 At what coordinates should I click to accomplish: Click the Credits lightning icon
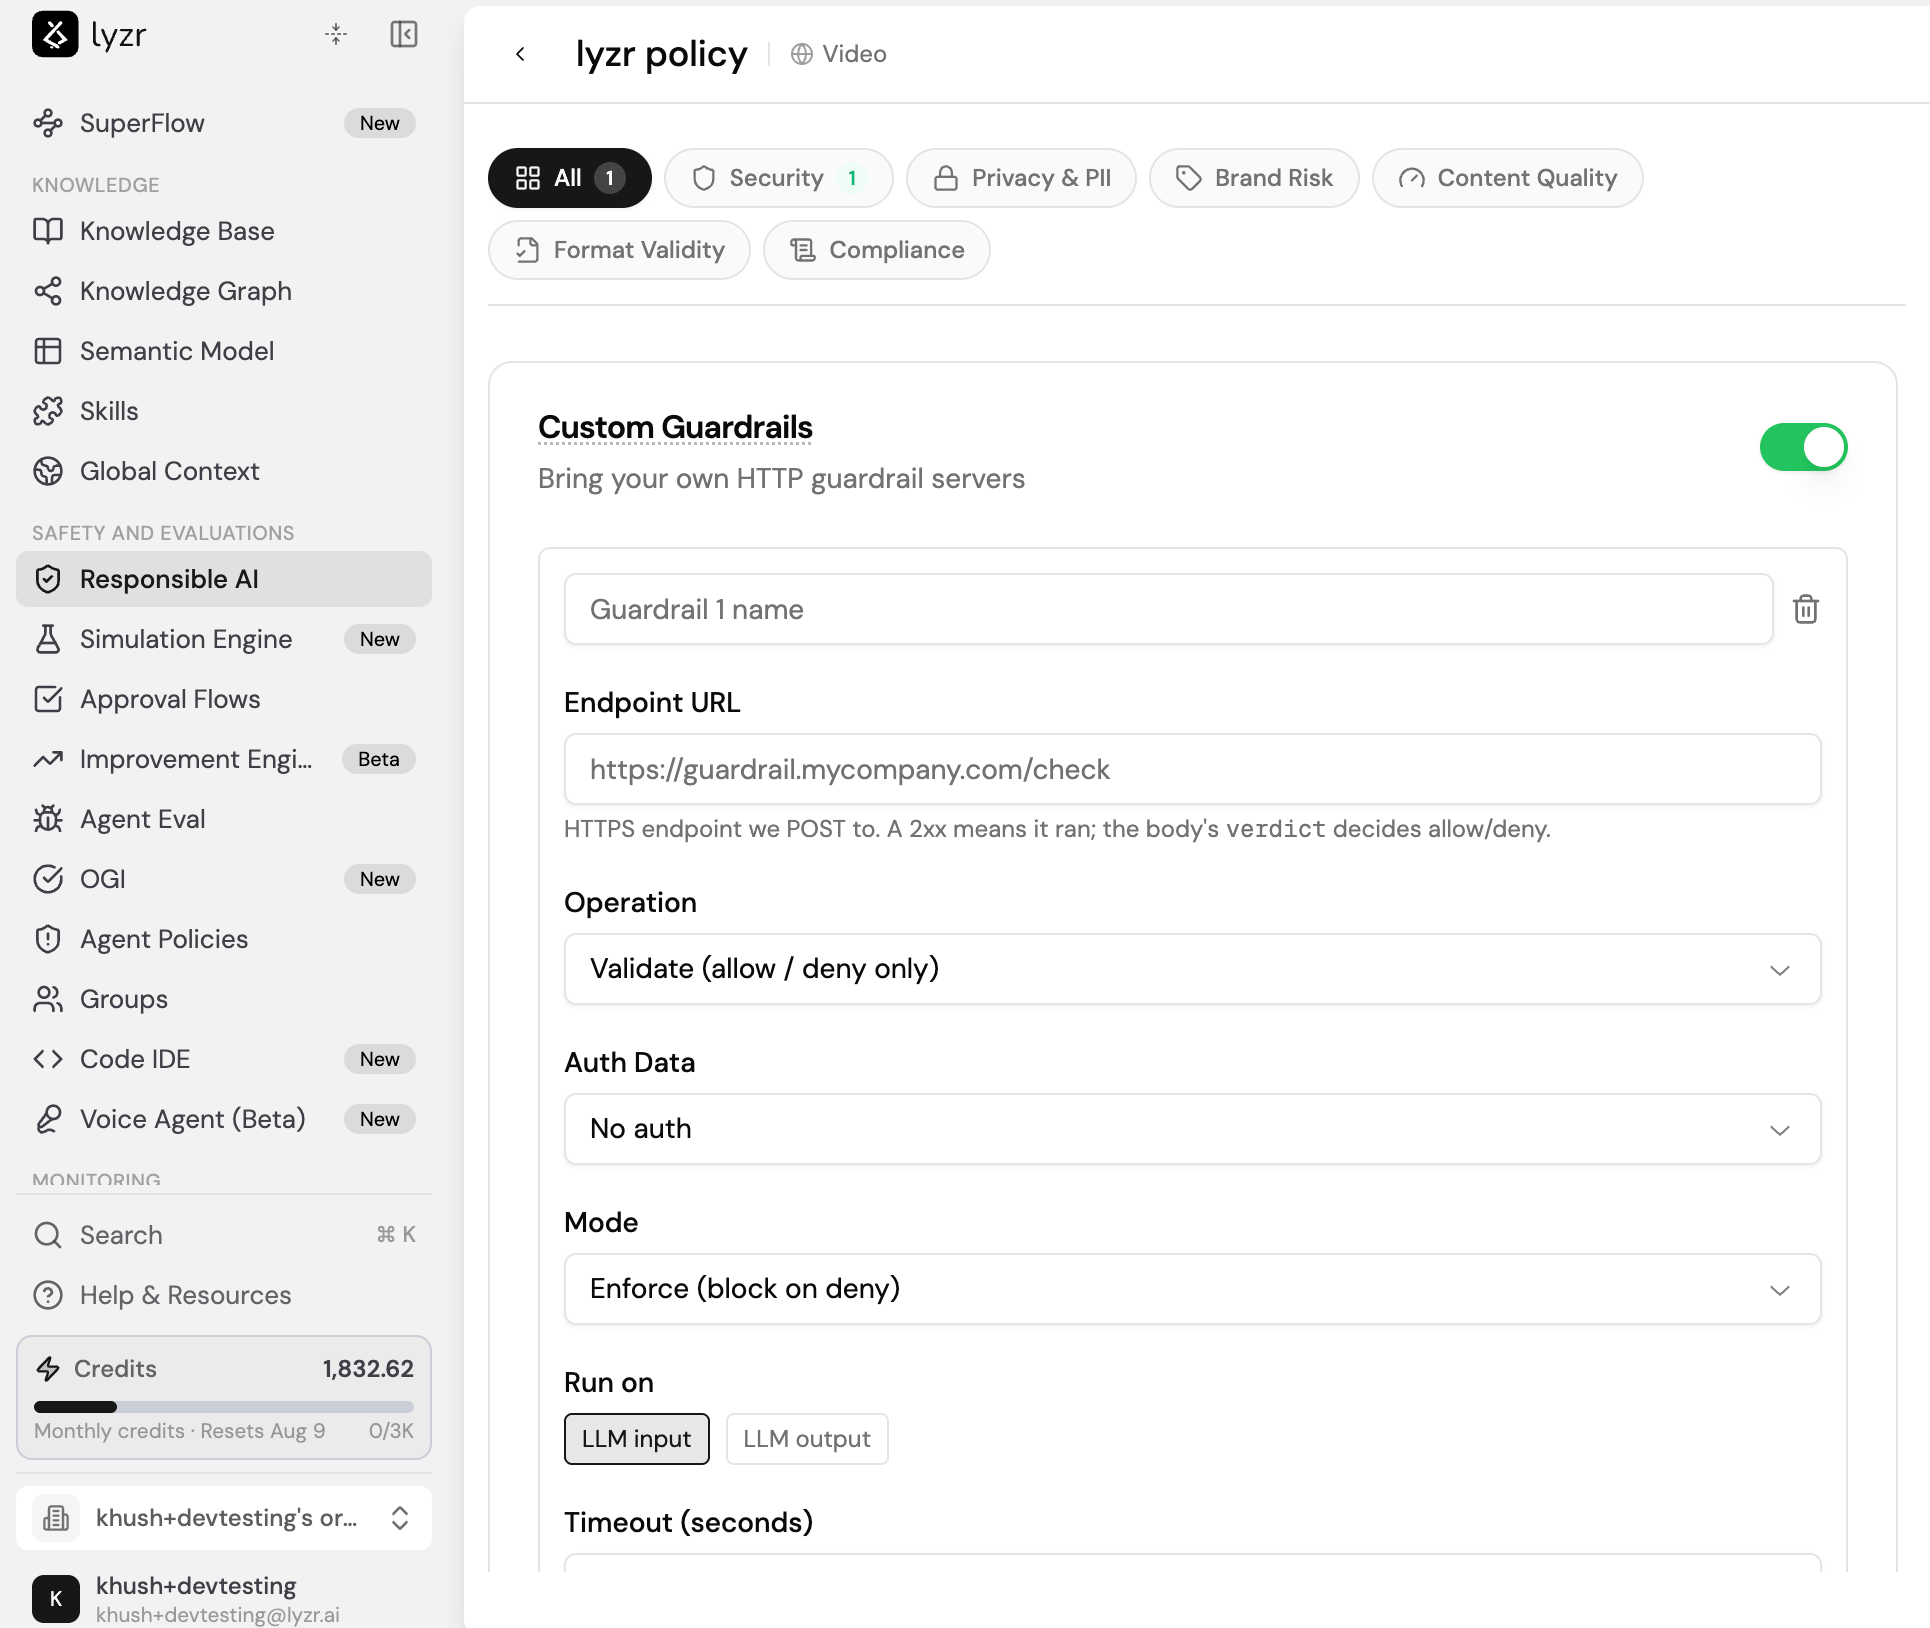[x=48, y=1369]
